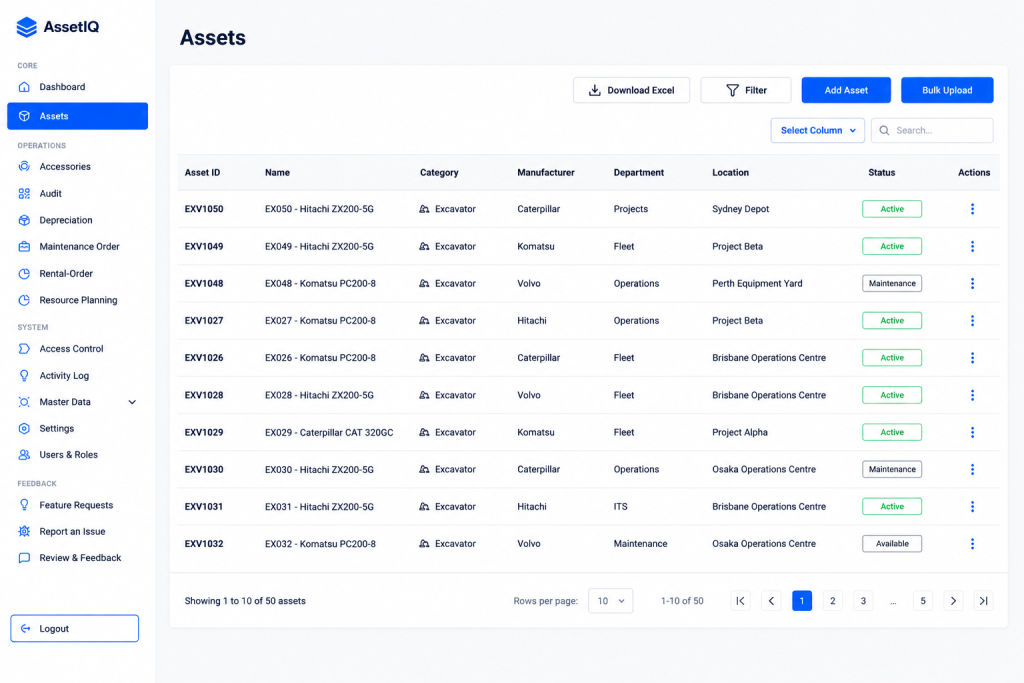This screenshot has height=683, width=1024.
Task: Click Maintenance status badge for EXV1048
Action: tap(892, 283)
